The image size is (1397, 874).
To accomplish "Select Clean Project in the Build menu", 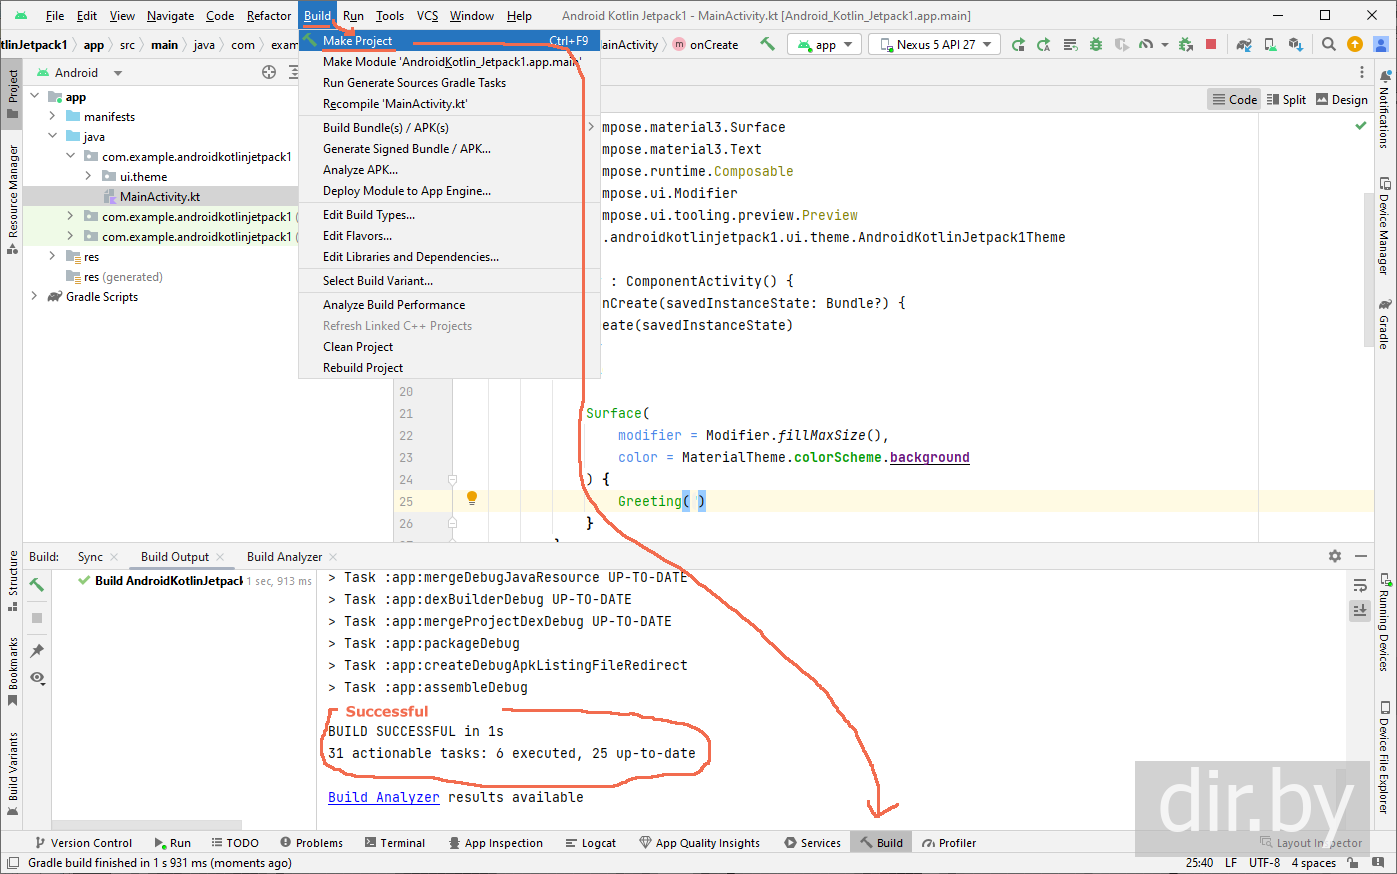I will click(x=358, y=347).
